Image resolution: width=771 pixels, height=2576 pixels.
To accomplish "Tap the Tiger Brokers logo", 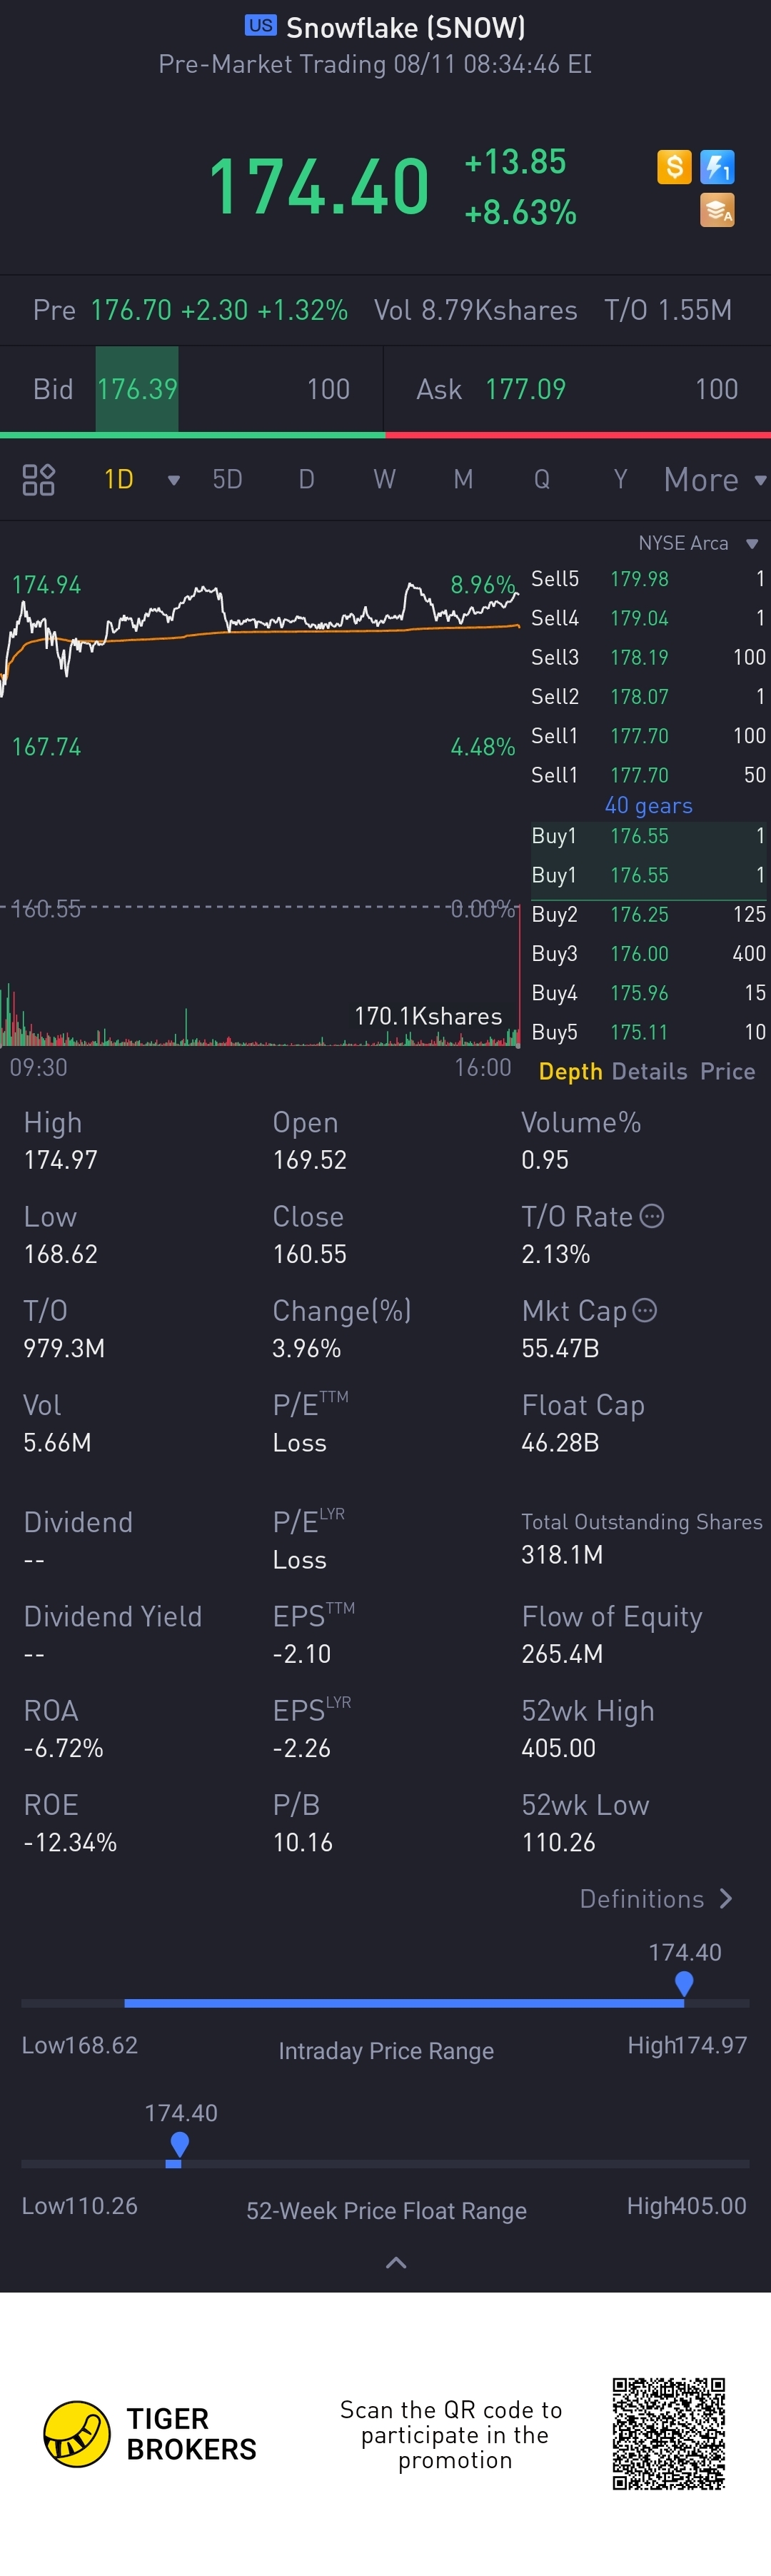I will click(x=150, y=2434).
